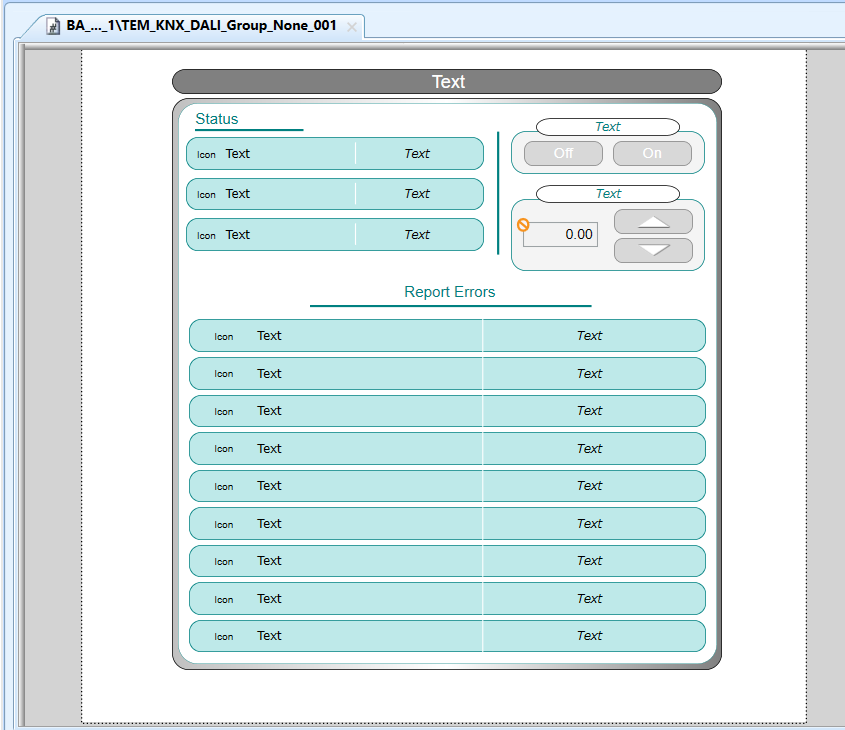This screenshot has height=730, width=845.
Task: Select the TEM_KNX_DALI_Group_None_001 tab
Action: 200,26
